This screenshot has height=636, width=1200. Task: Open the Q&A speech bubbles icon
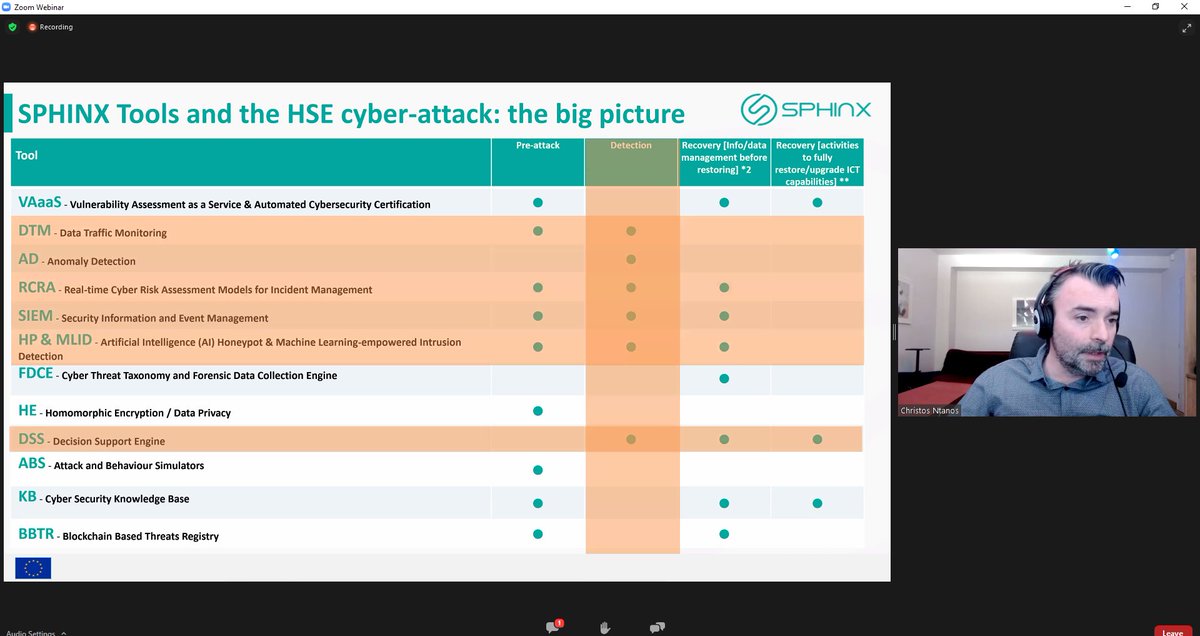point(657,627)
